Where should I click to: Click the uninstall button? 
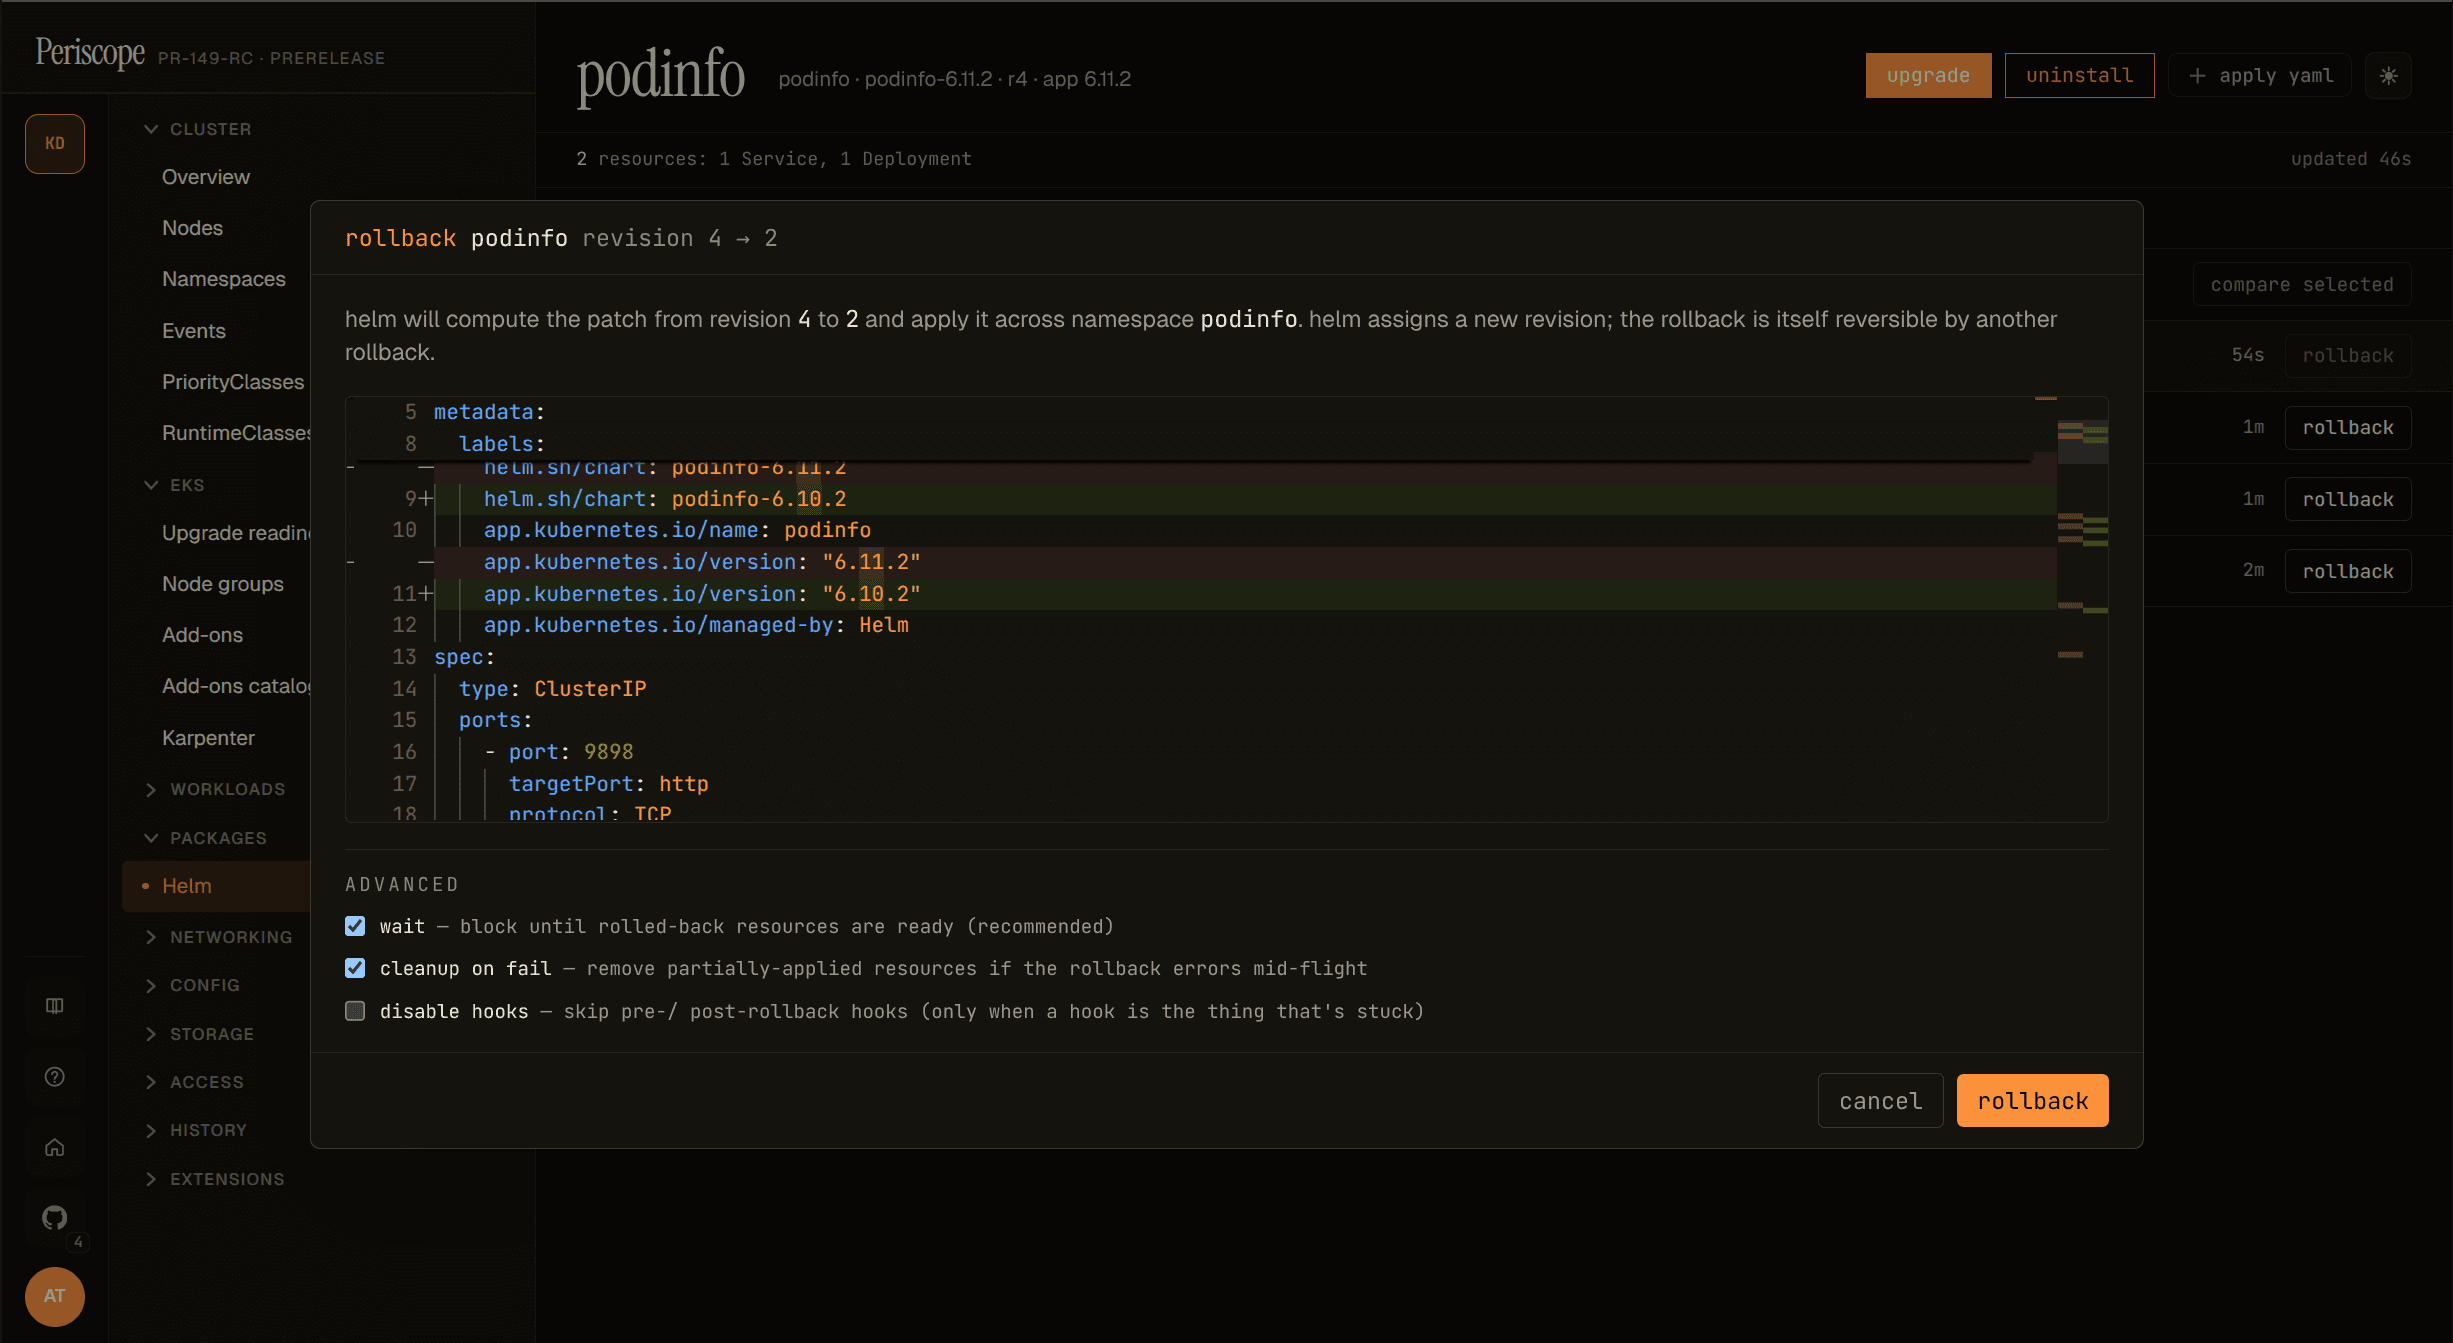(2079, 76)
